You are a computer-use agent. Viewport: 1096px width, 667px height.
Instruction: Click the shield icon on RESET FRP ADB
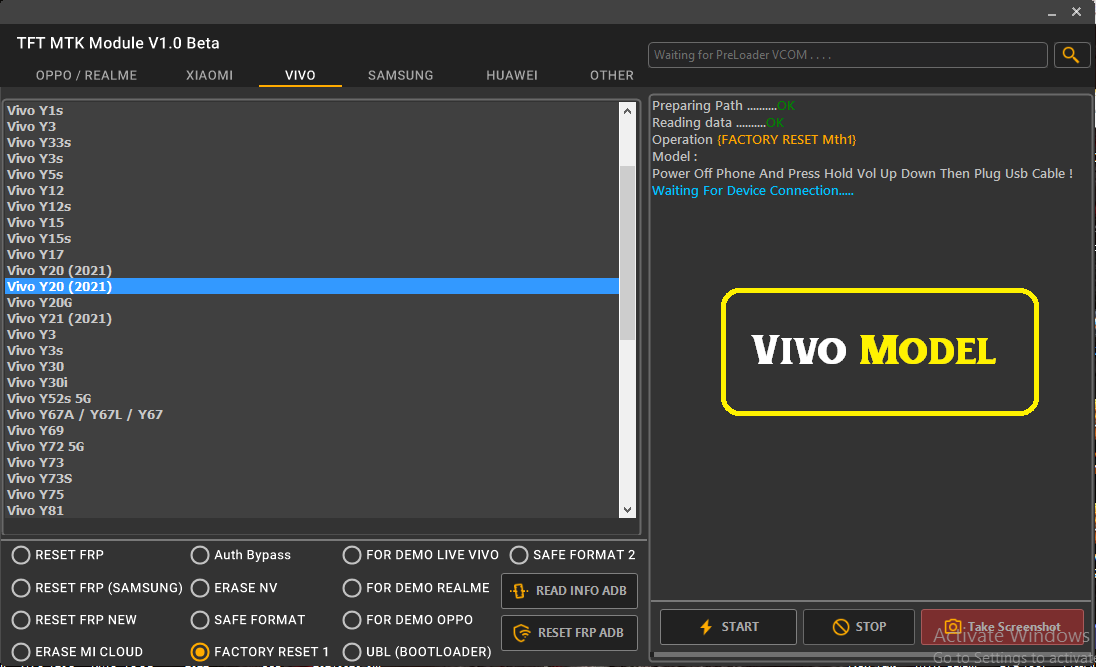click(x=521, y=633)
